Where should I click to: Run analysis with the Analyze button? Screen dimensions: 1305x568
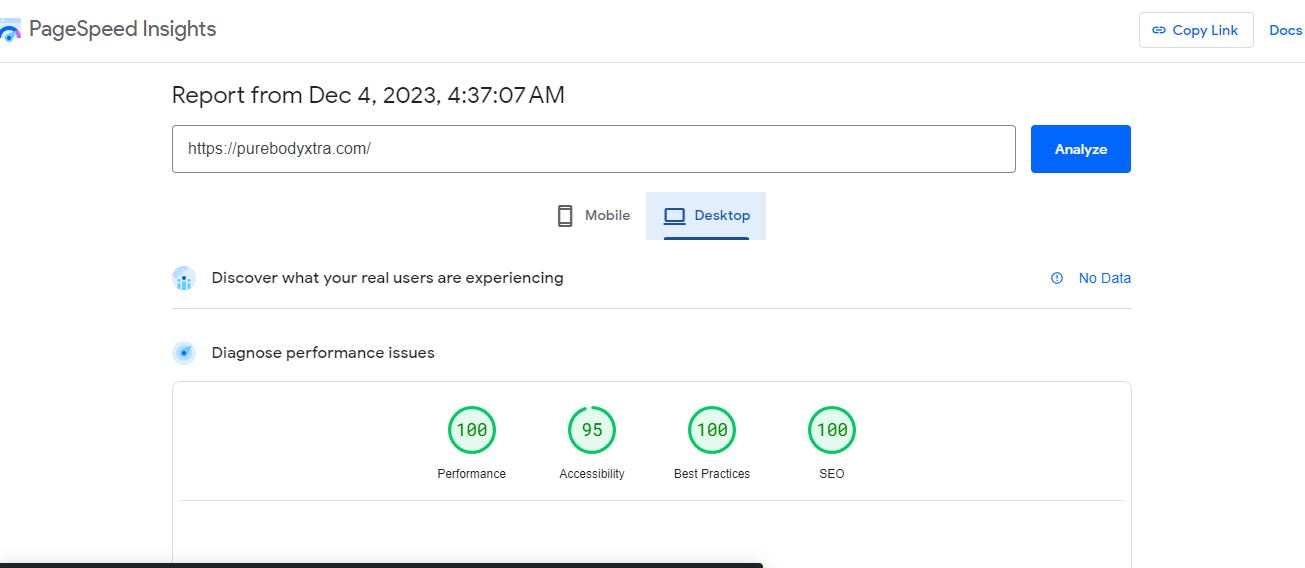tap(1081, 149)
